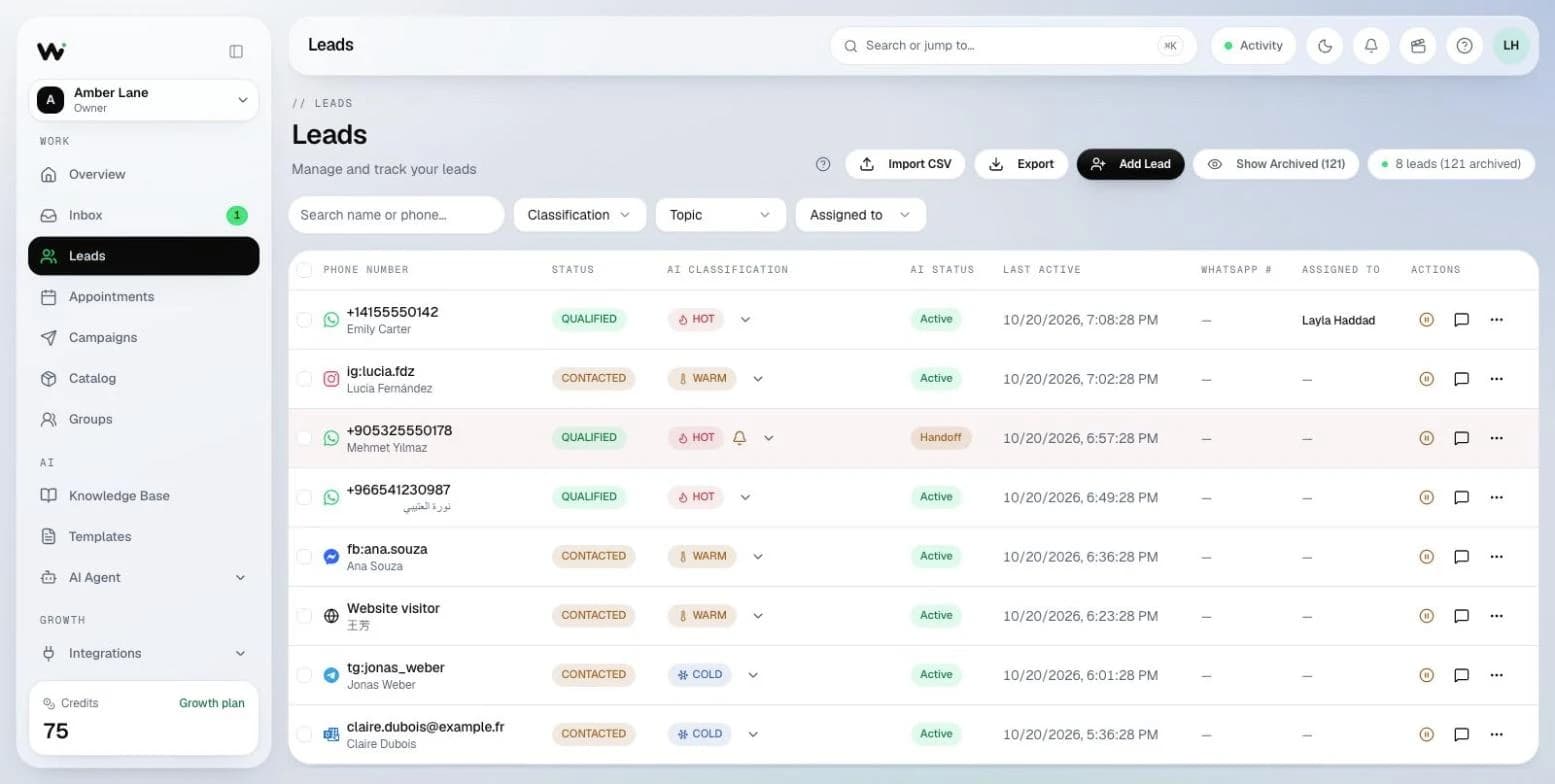Check the box for Lucia Fernández

pyautogui.click(x=304, y=379)
